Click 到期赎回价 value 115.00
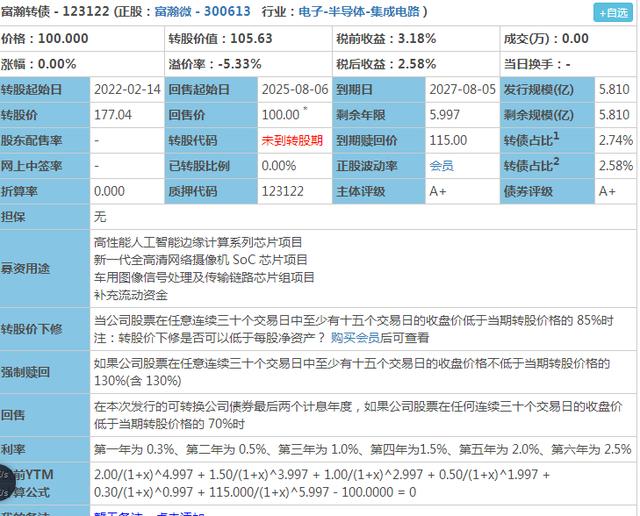640x516 pixels. click(x=448, y=140)
